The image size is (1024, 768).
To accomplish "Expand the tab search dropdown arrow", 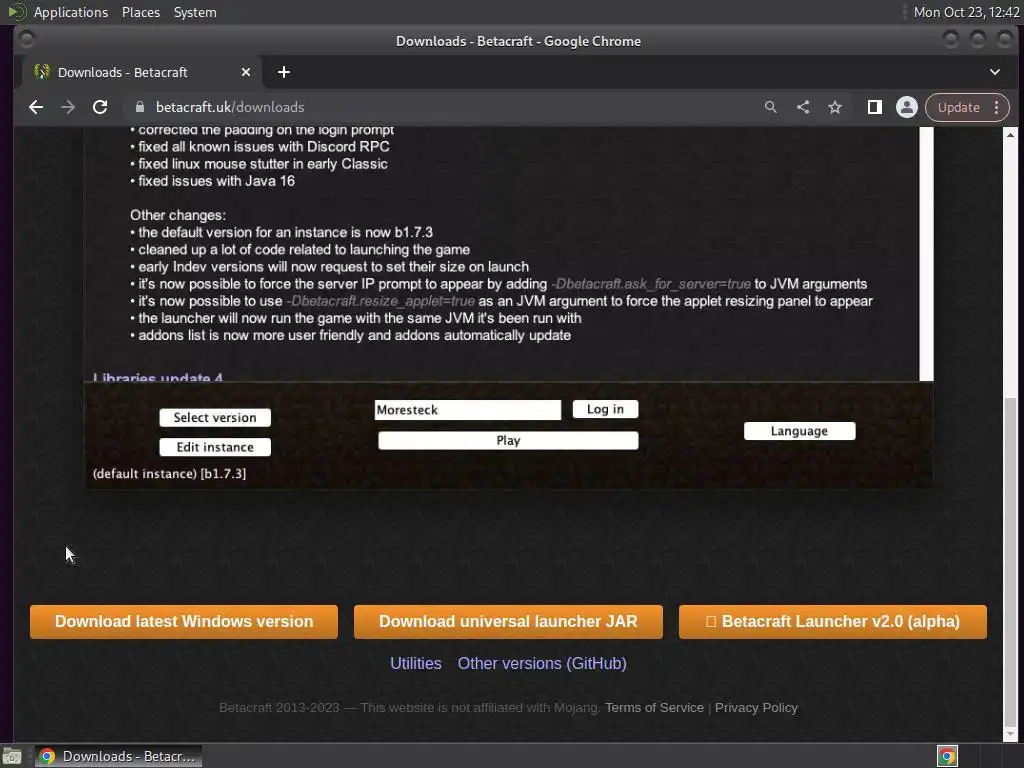I will (x=995, y=72).
